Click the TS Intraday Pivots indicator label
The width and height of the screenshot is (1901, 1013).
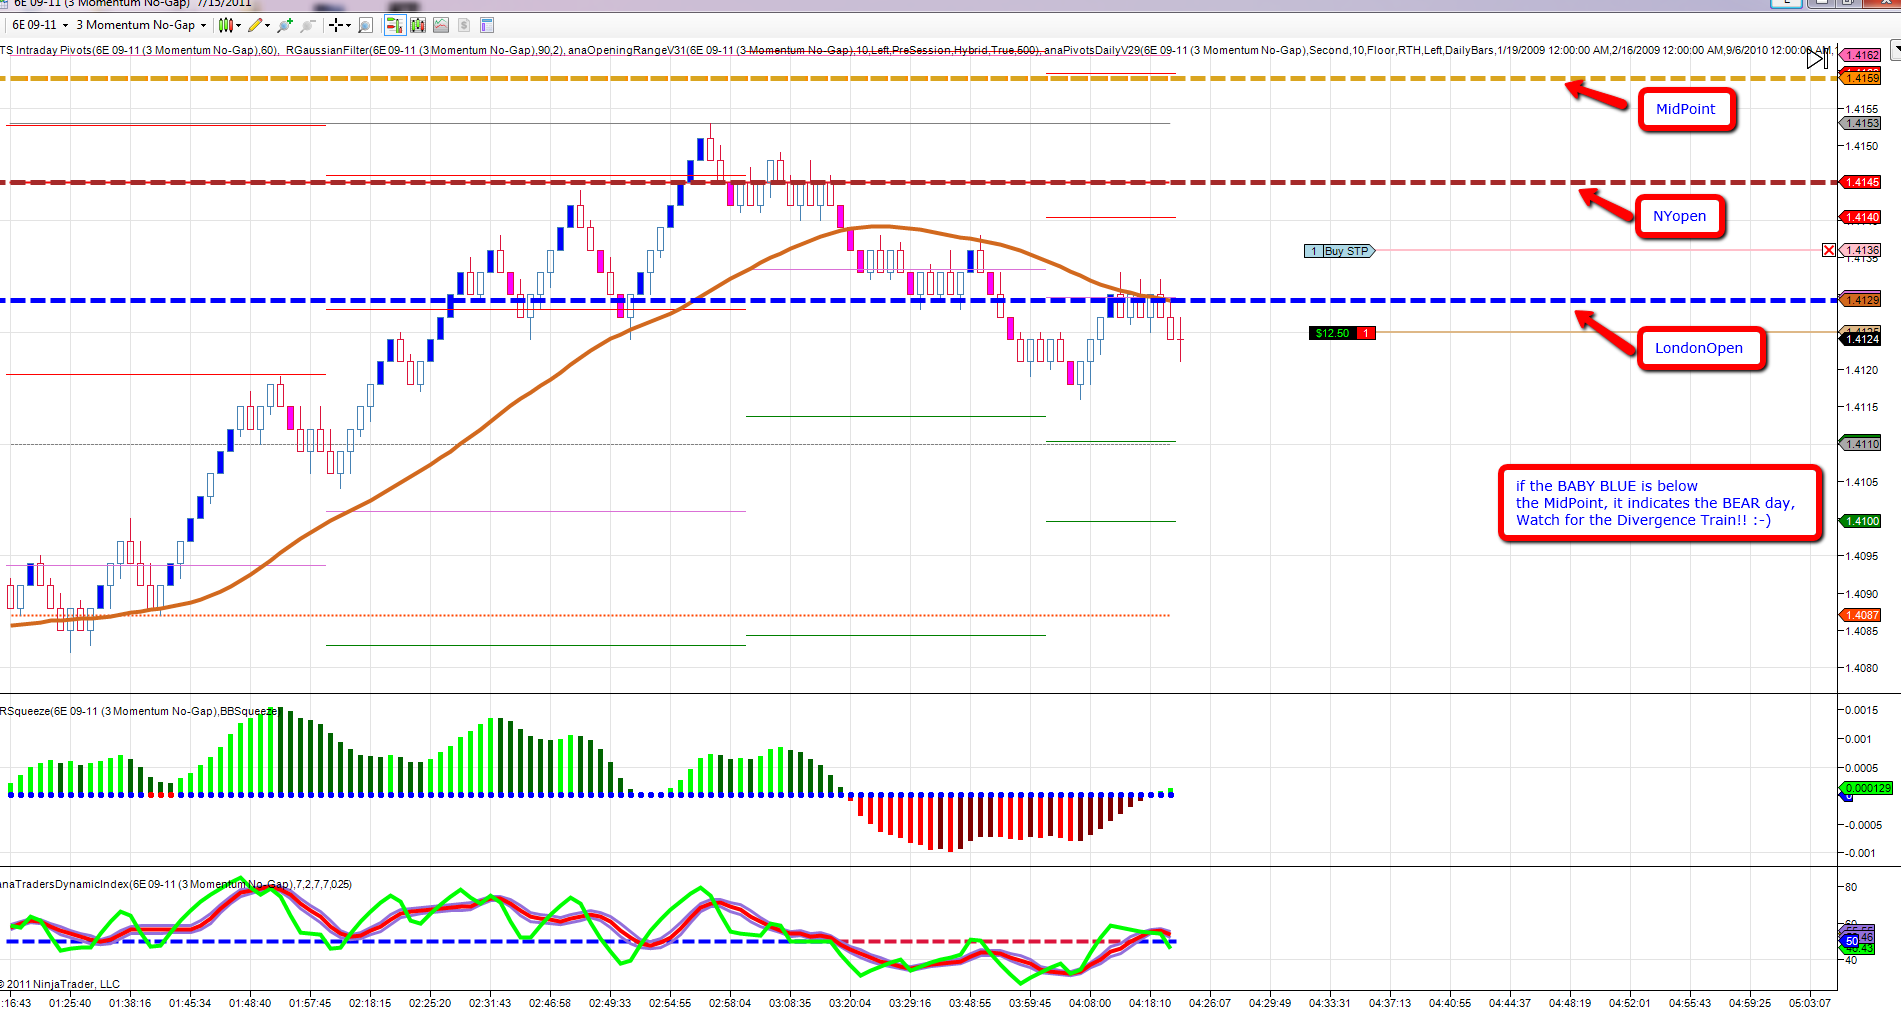coord(140,50)
